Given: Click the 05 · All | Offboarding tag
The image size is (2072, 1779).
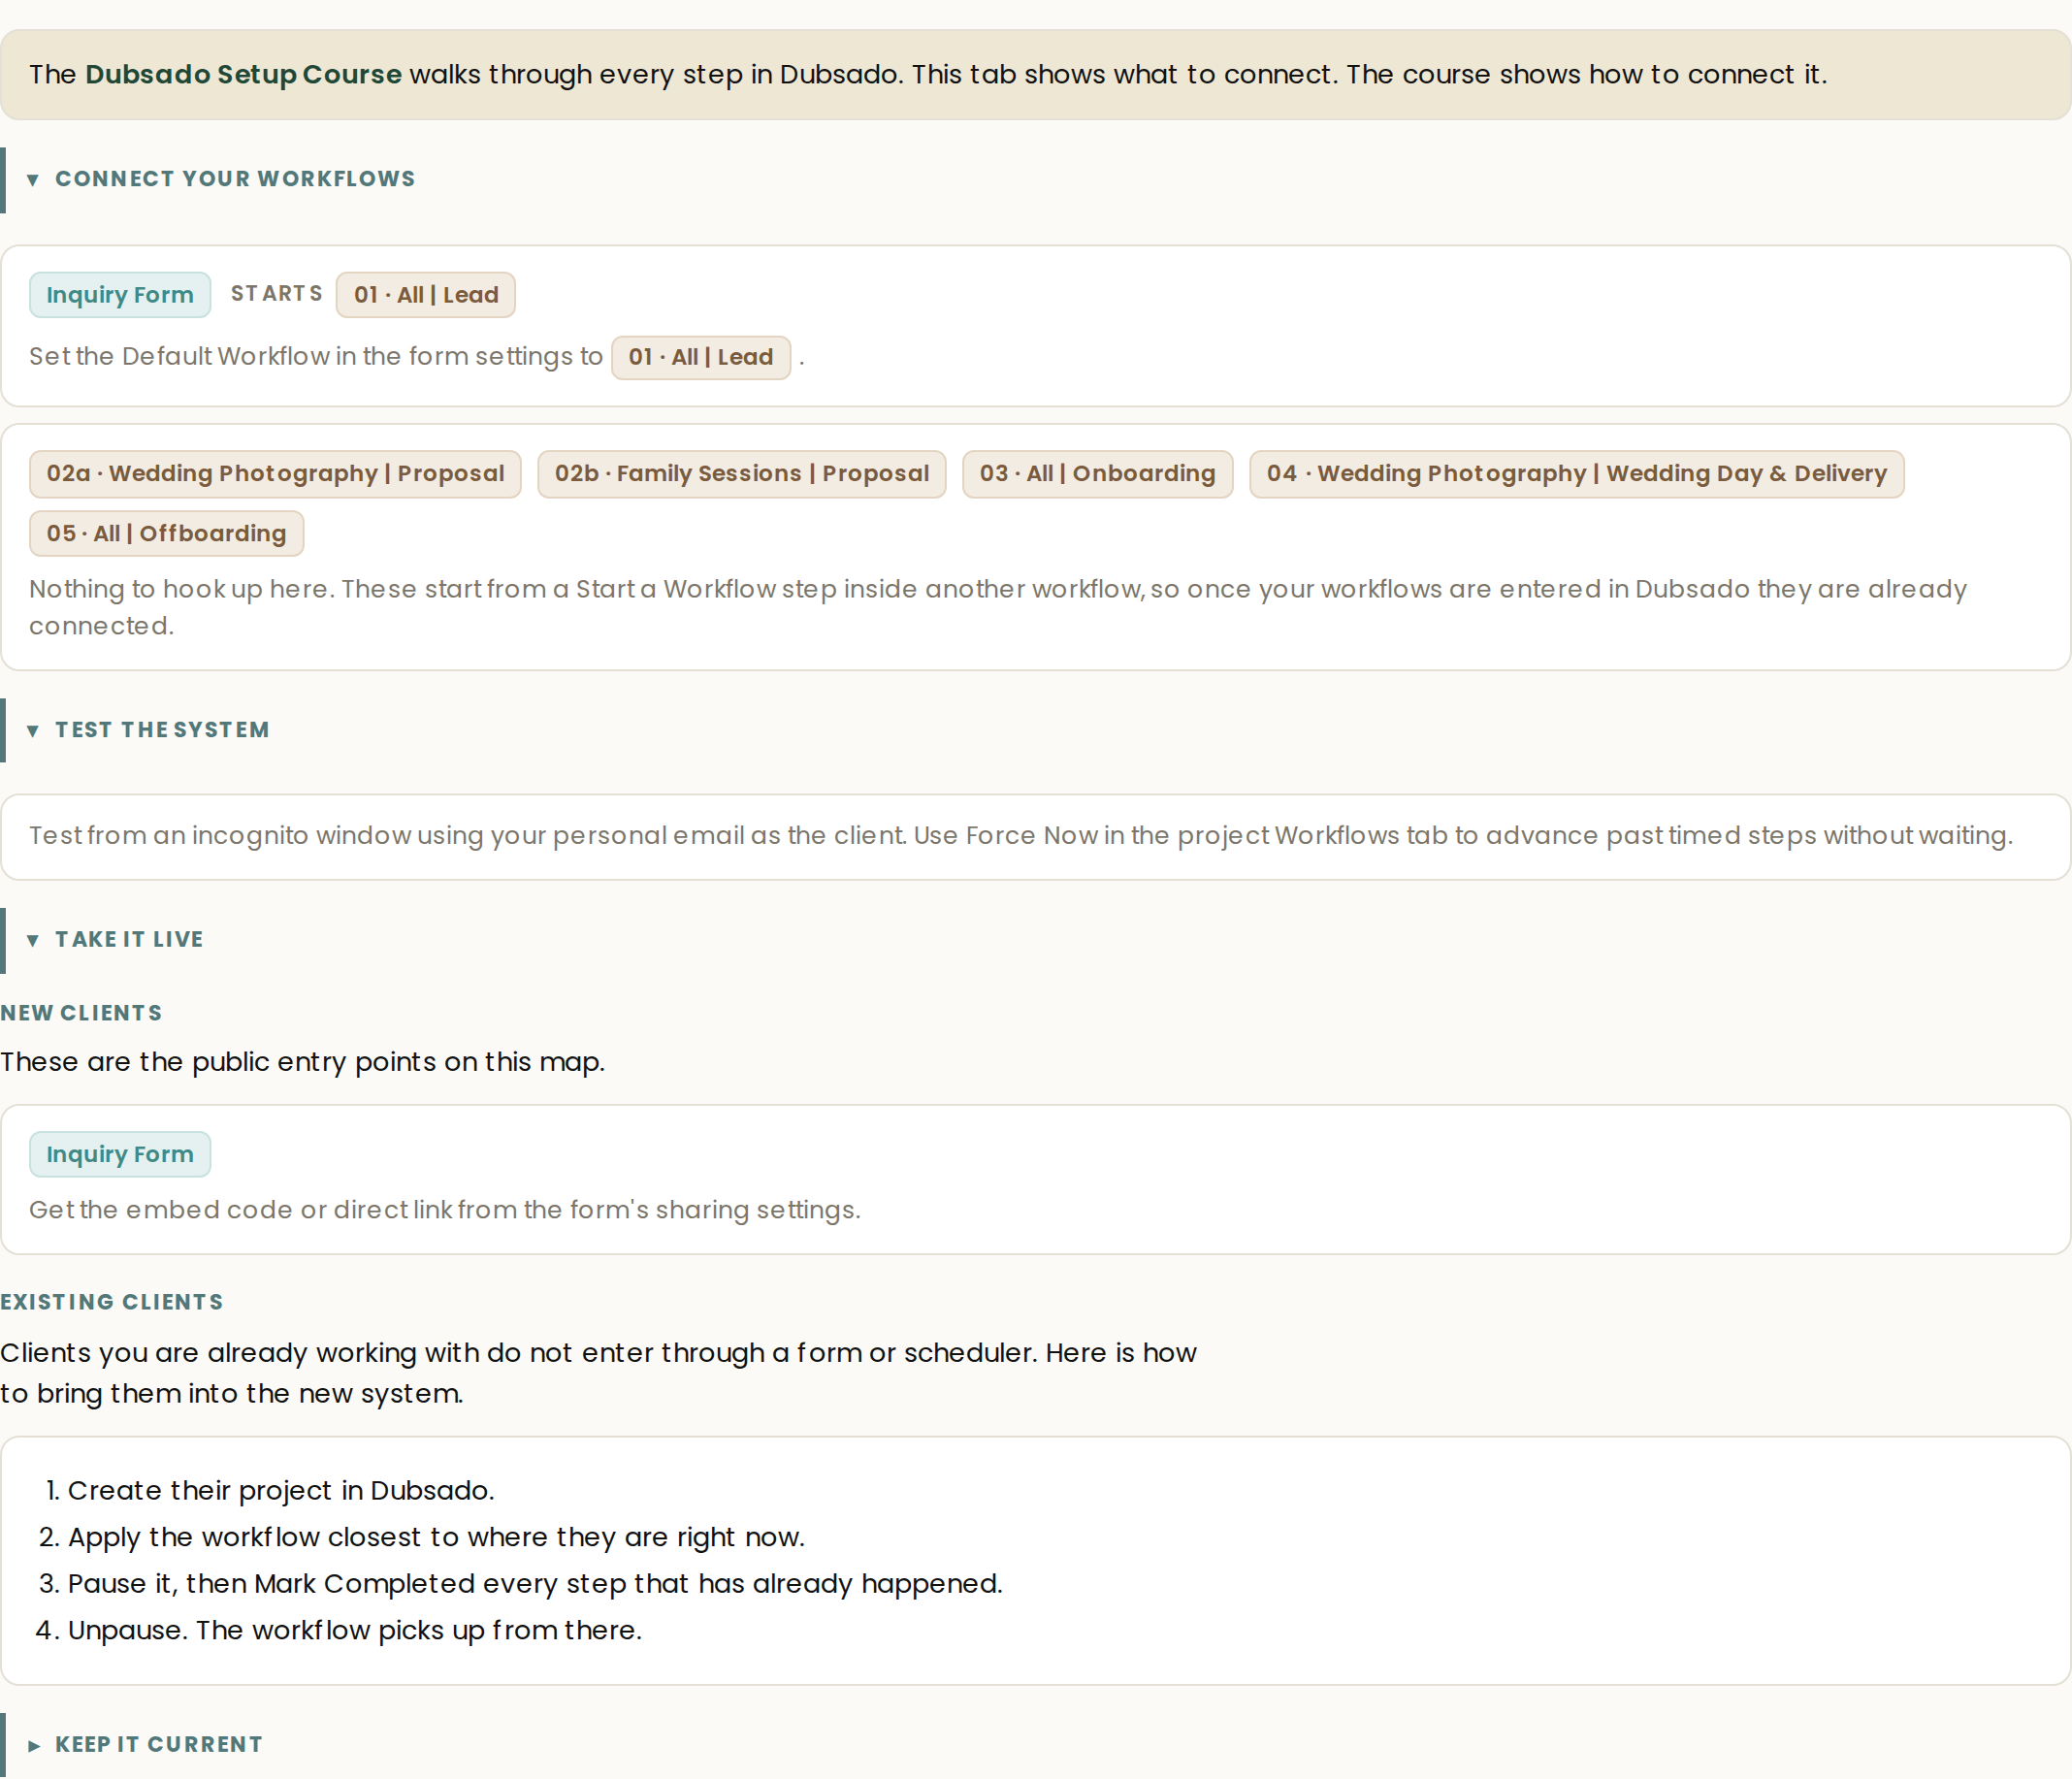Looking at the screenshot, I should tap(166, 534).
